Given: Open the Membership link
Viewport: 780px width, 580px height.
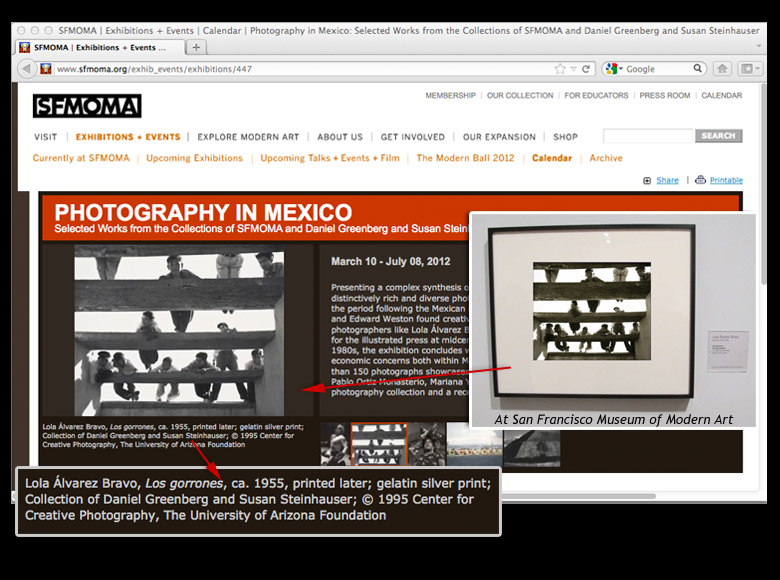Looking at the screenshot, I should coord(450,96).
